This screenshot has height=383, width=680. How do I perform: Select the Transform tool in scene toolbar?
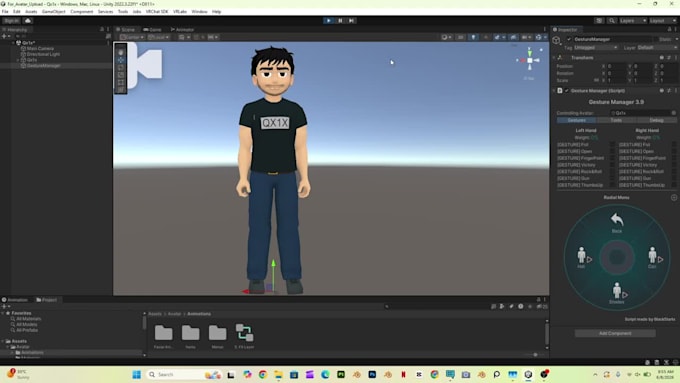(121, 89)
